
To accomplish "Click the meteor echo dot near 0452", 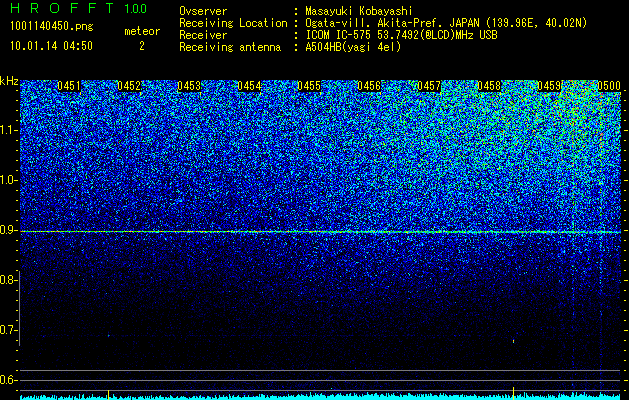I will (108, 335).
